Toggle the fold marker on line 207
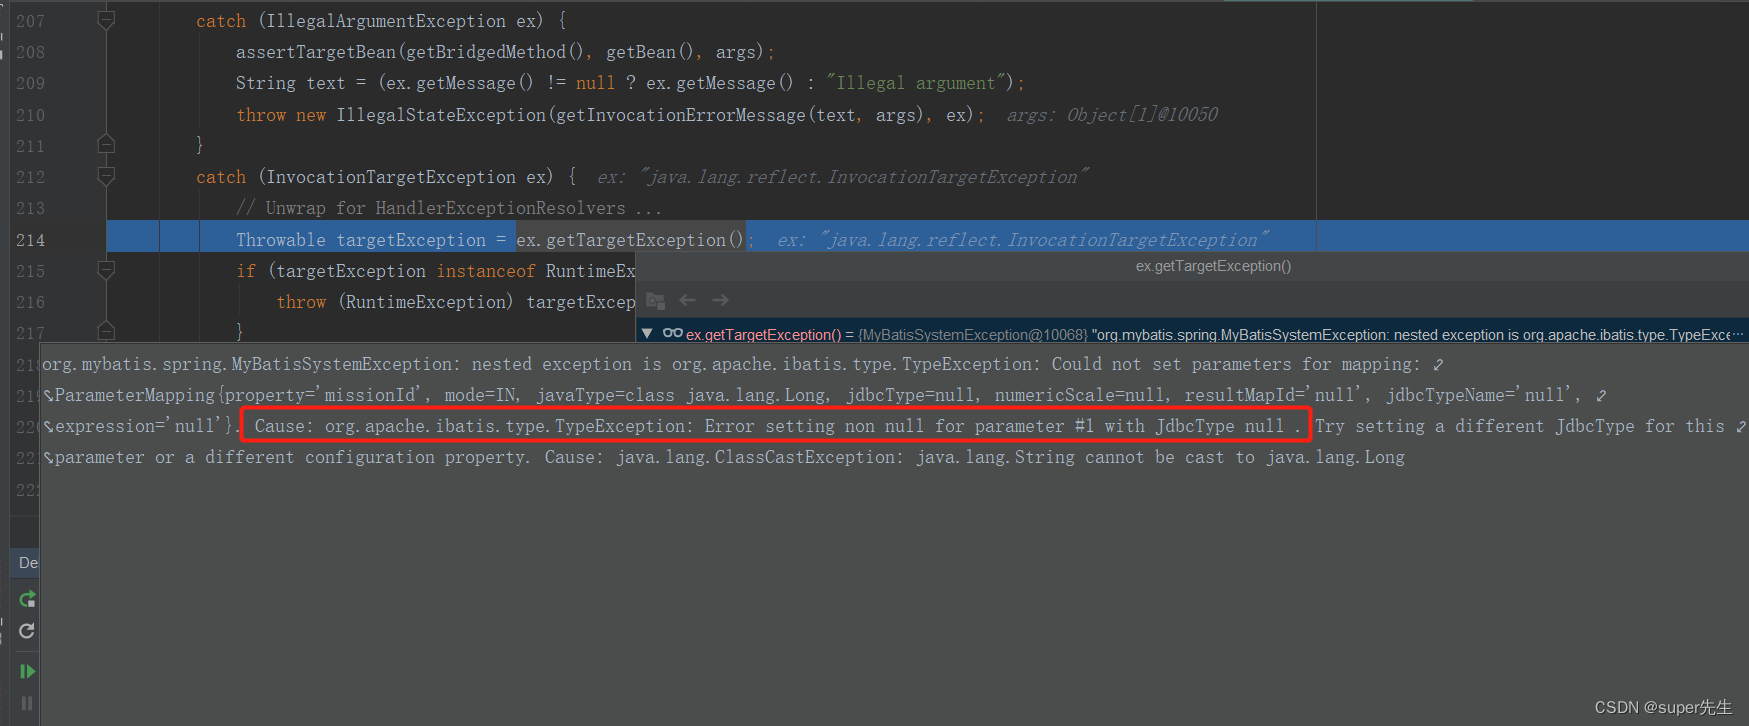Screen dimensions: 1749x726 (x=106, y=20)
